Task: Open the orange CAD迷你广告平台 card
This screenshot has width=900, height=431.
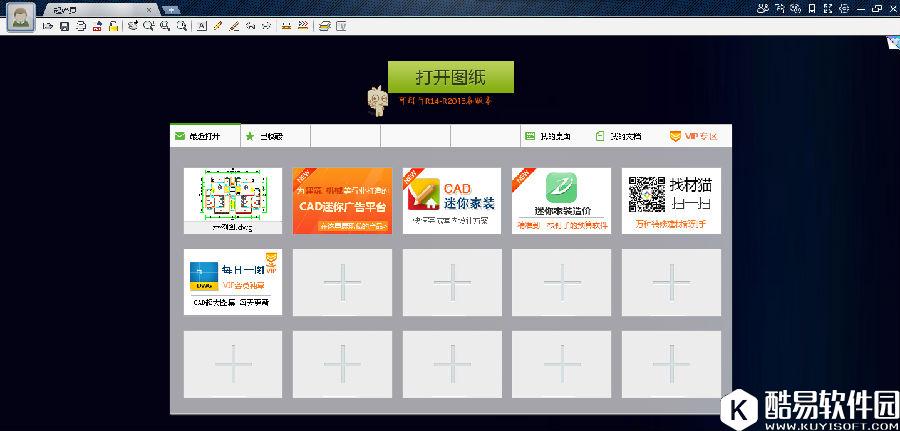Action: coord(342,200)
